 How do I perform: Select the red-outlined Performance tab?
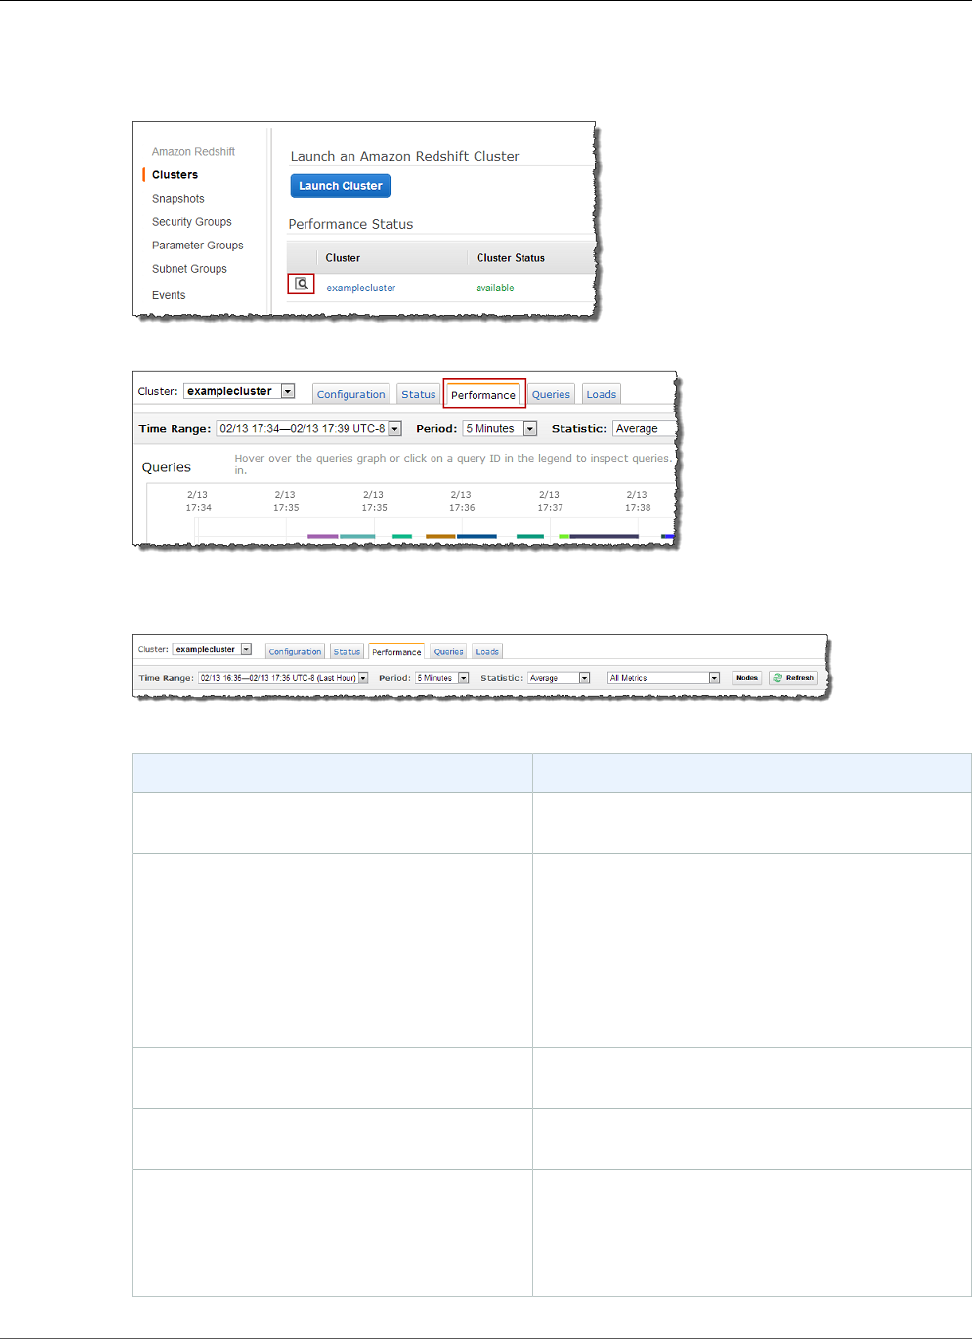coord(484,394)
